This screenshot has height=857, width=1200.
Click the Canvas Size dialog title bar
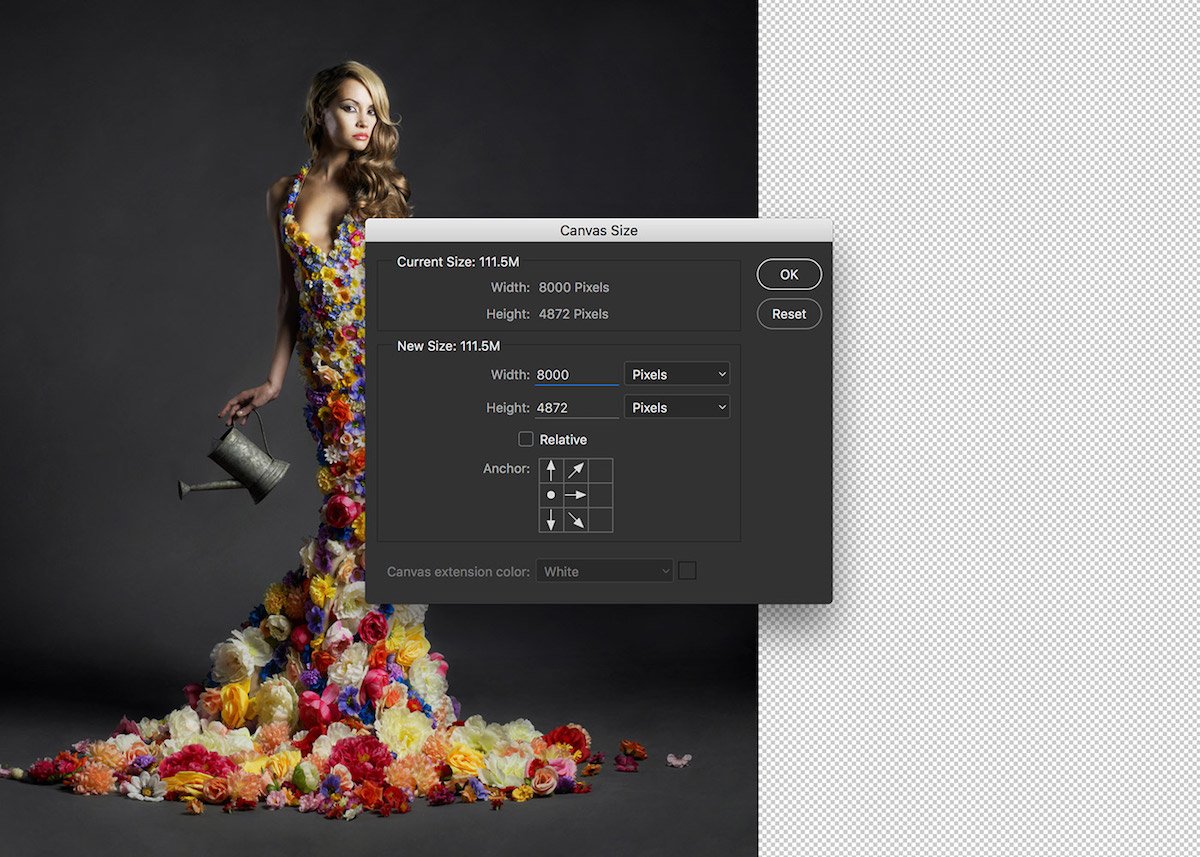click(x=599, y=230)
